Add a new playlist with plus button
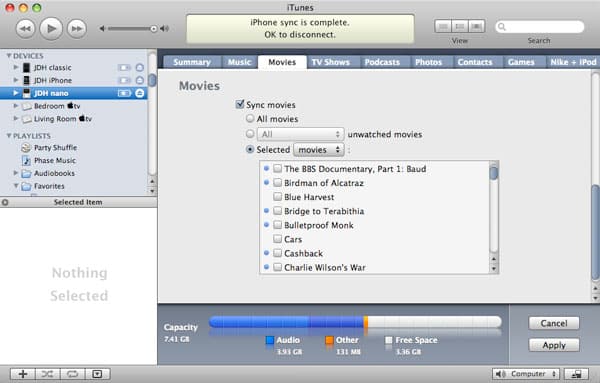Screen dimensions: 600x383 [23, 374]
